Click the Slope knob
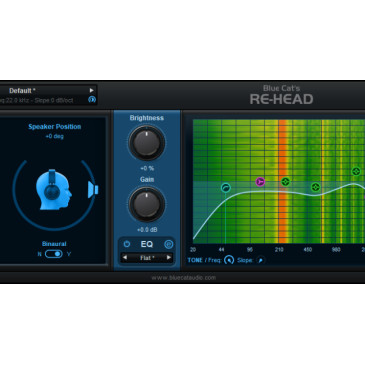The height and width of the screenshot is (365, 365). [261, 260]
